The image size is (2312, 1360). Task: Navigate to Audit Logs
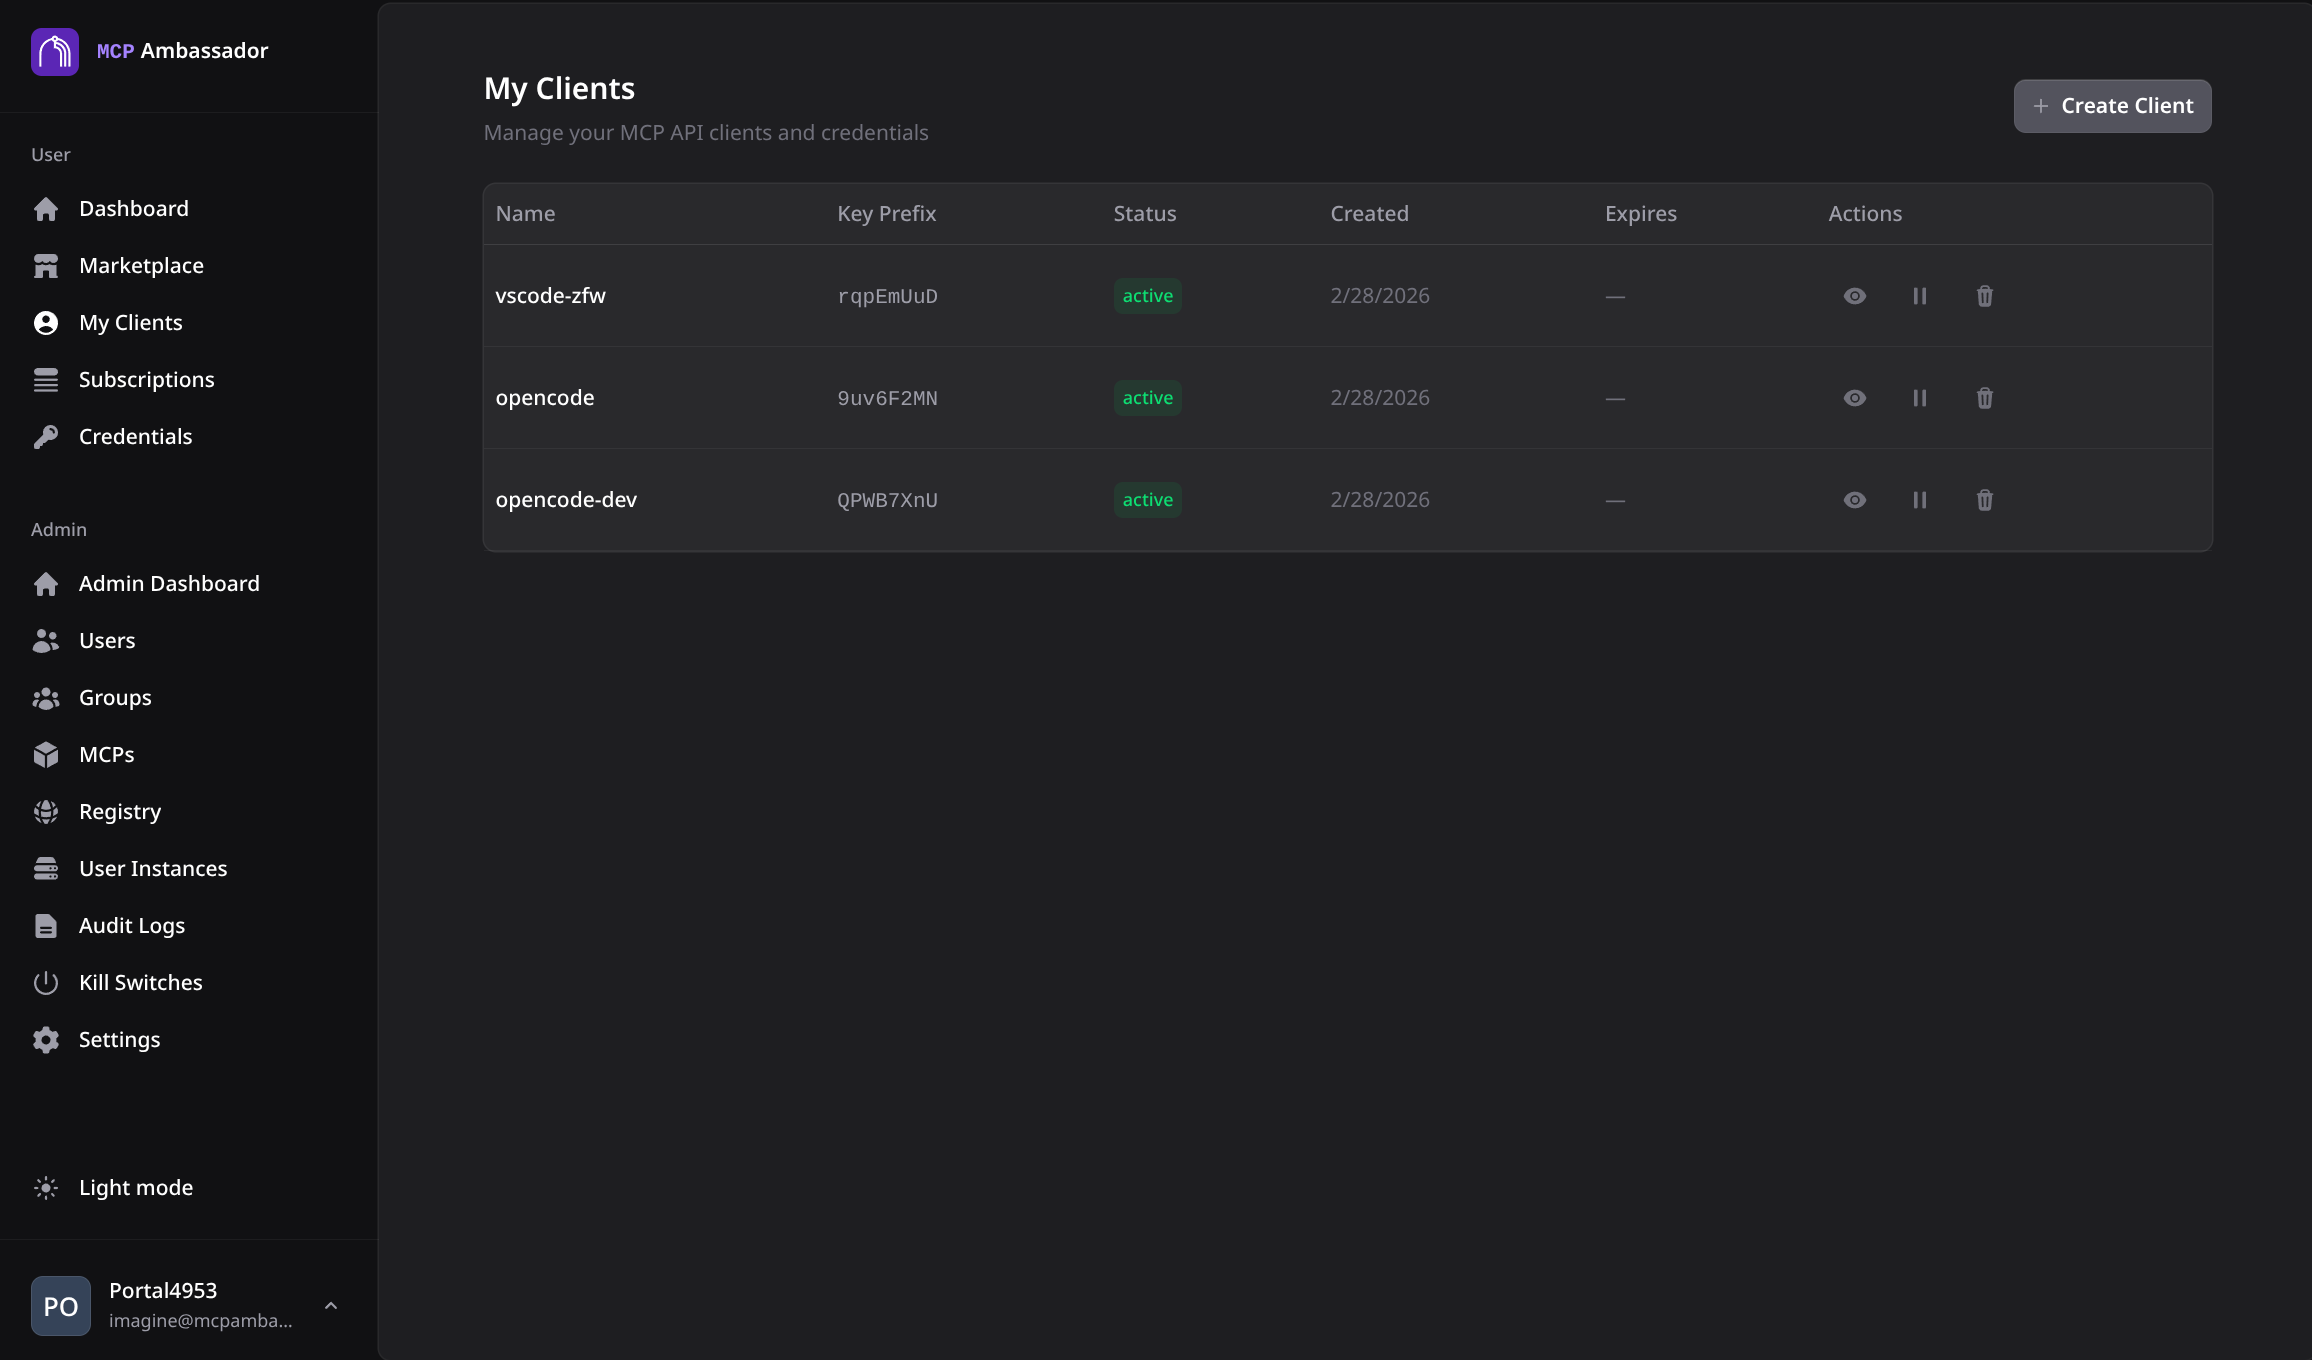point(131,925)
